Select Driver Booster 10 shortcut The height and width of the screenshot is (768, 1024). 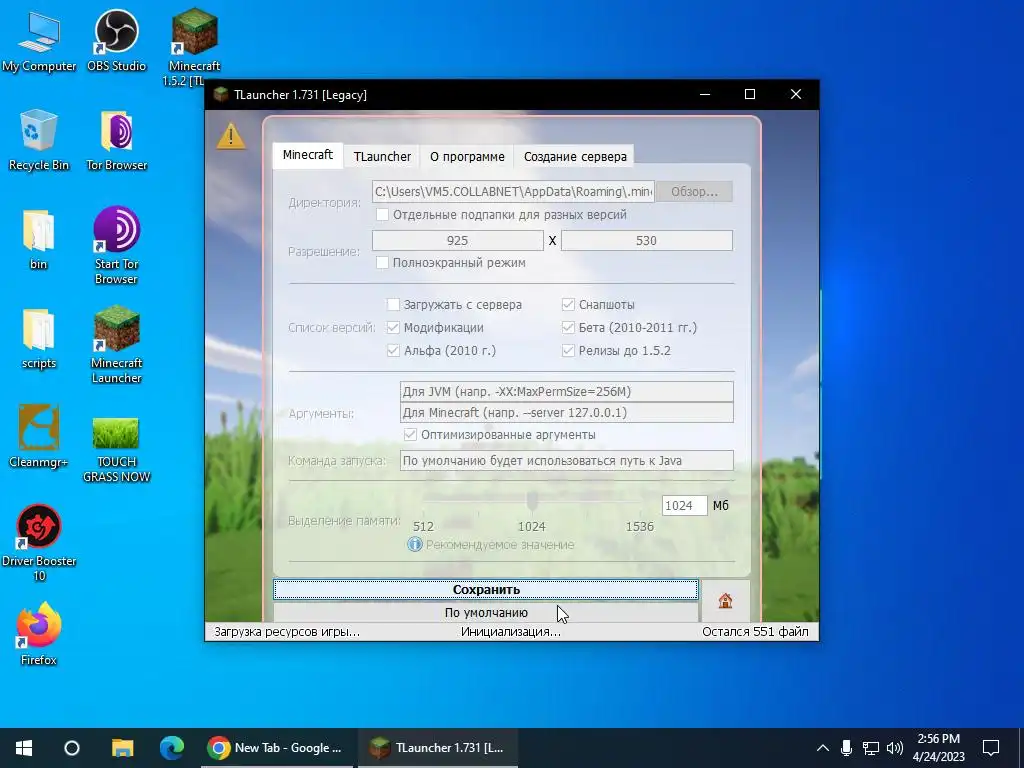coord(39,543)
